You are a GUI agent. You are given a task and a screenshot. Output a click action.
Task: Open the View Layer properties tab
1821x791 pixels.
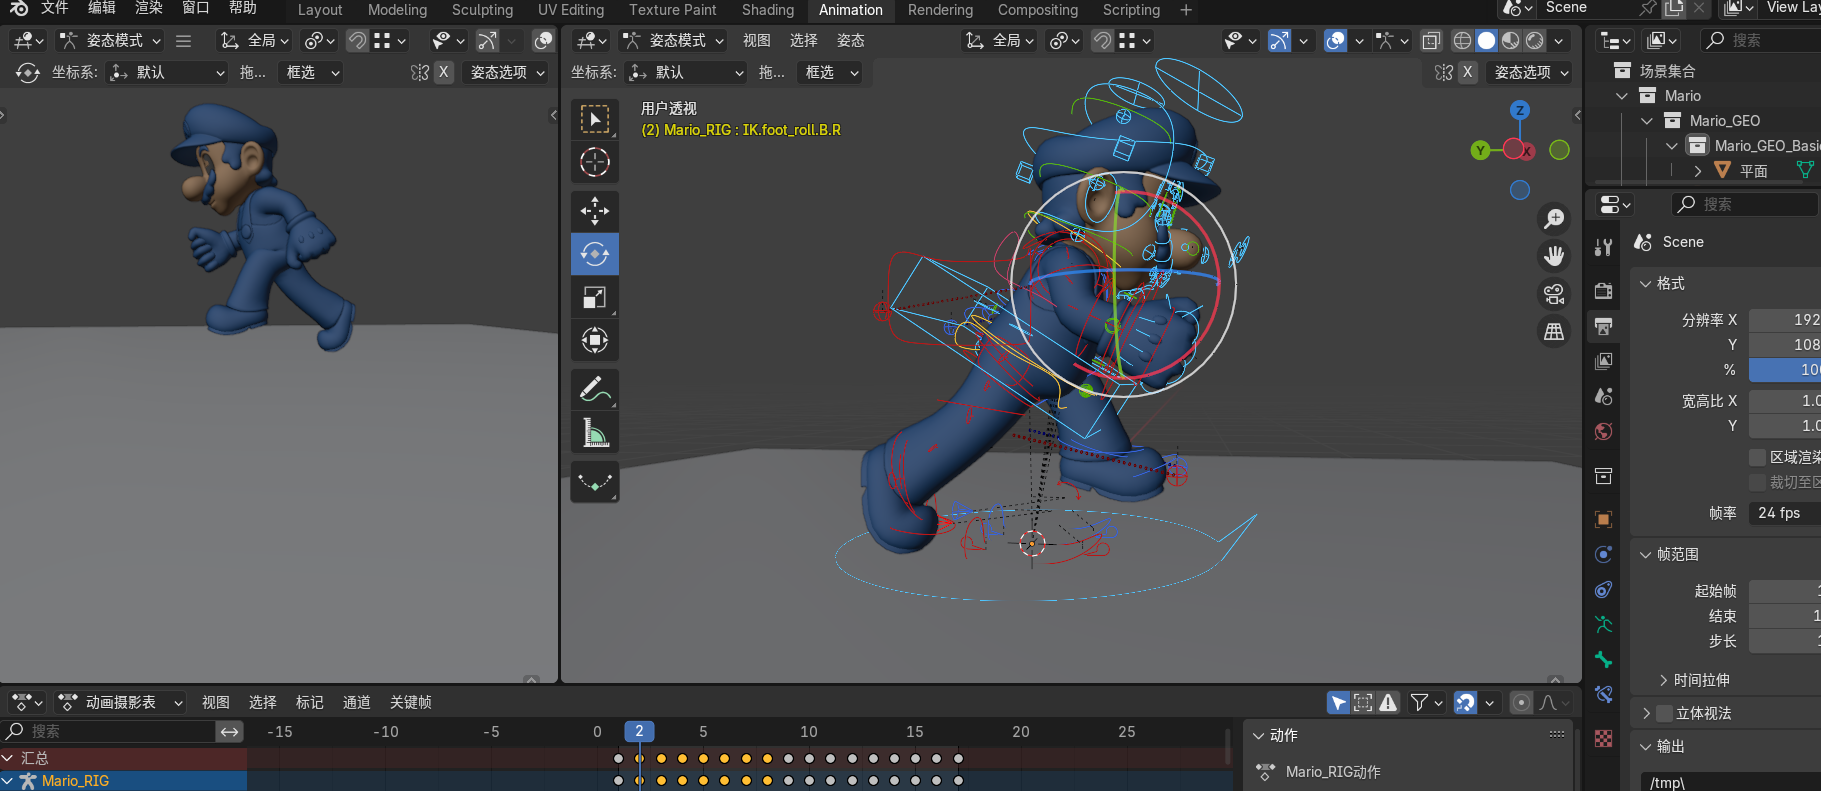coord(1604,361)
